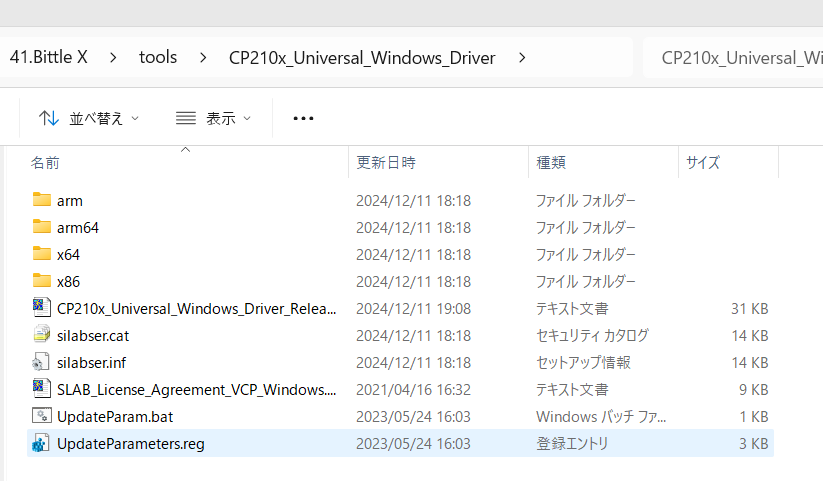This screenshot has height=481, width=823.
Task: Open the 並べ替え sort dropdown
Action: (89, 118)
